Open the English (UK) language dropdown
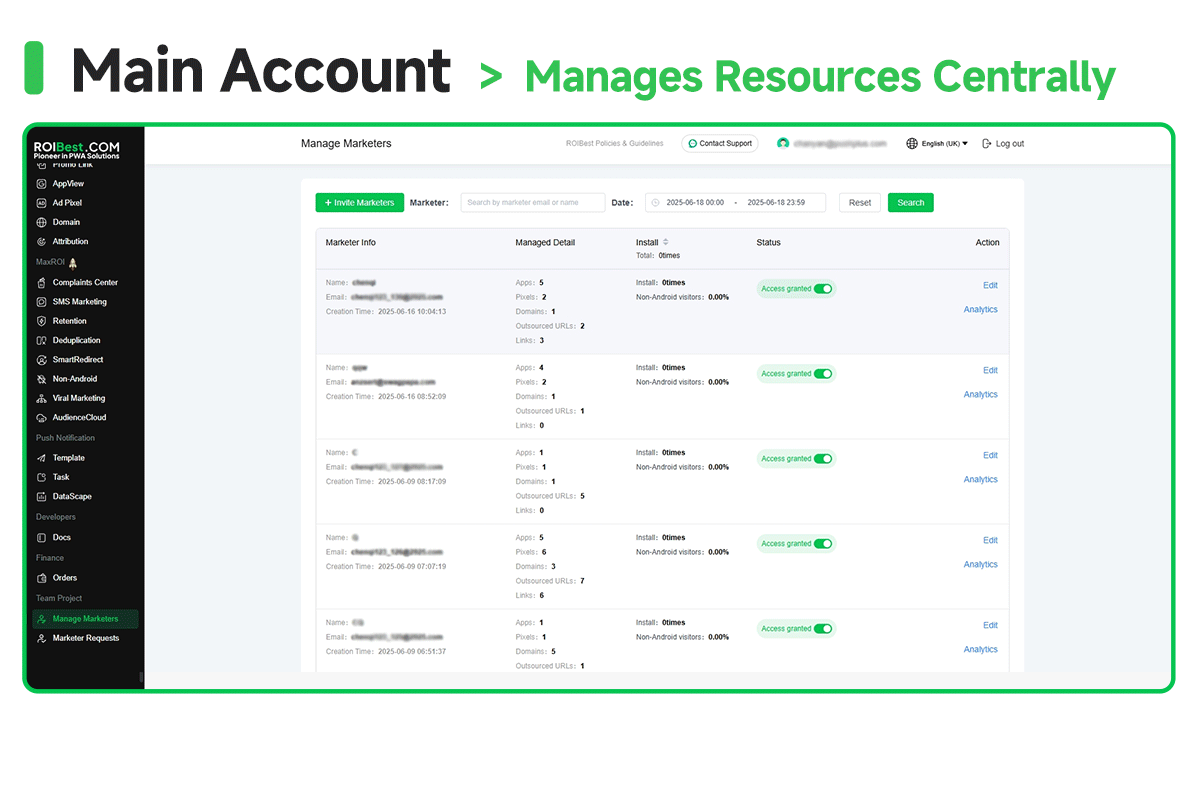The image size is (1200, 789). 944,144
